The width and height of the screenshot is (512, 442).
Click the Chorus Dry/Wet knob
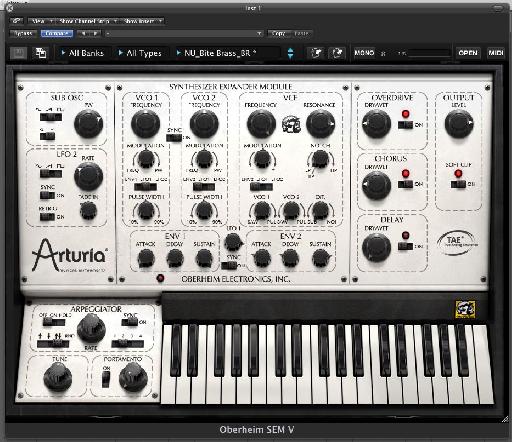coord(377,185)
